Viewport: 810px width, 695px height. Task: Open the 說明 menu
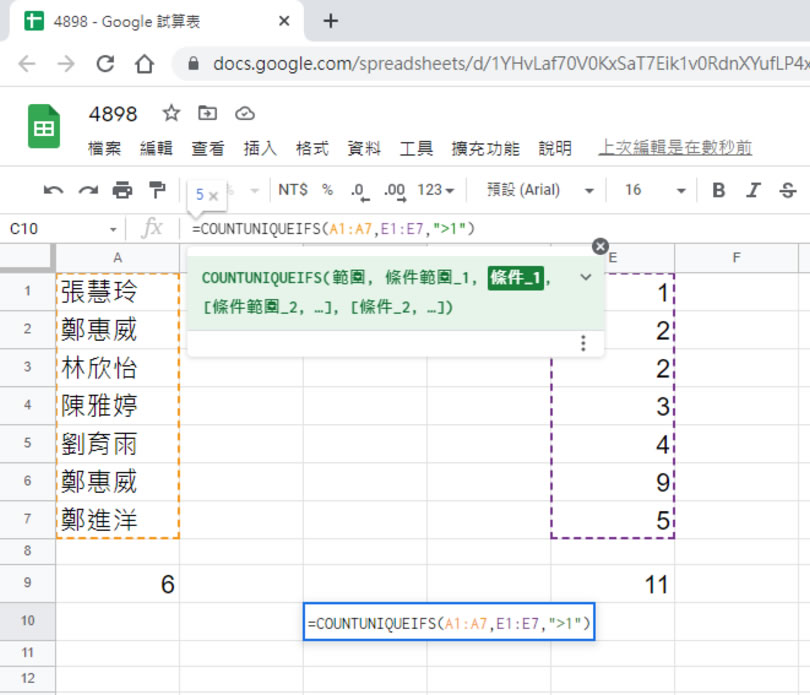click(555, 148)
